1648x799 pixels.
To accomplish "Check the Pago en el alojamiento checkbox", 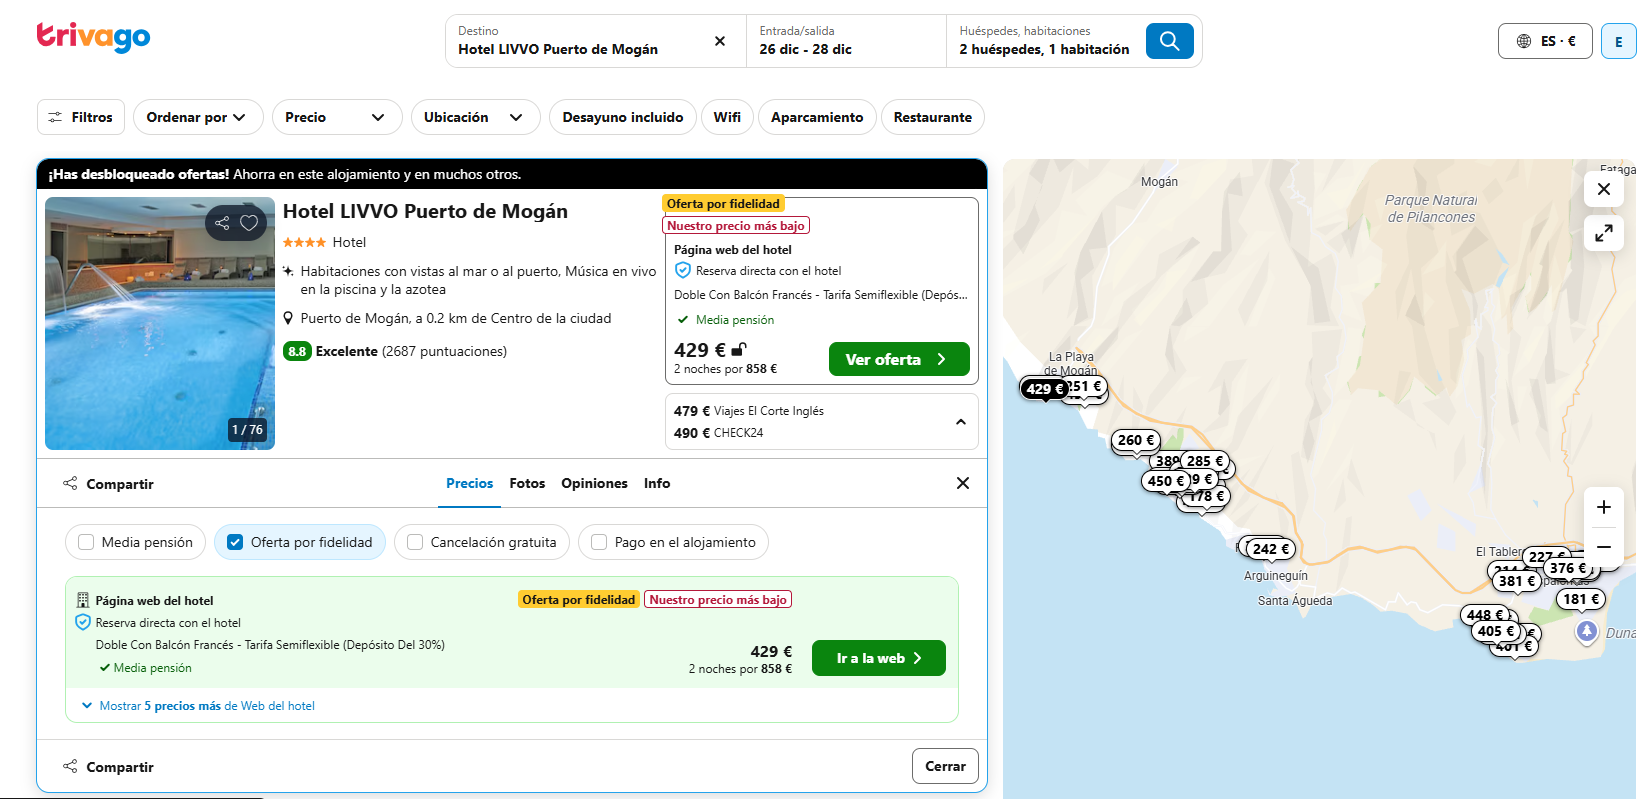I will coord(599,542).
